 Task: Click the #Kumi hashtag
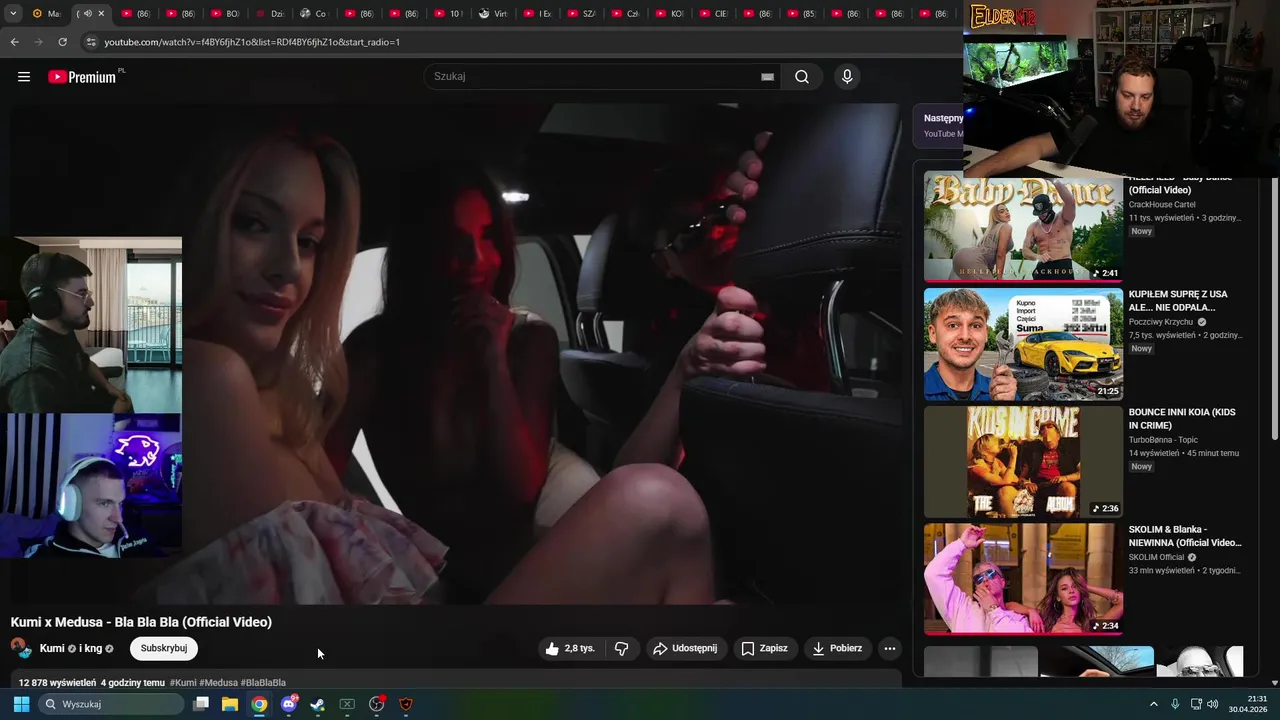point(183,683)
